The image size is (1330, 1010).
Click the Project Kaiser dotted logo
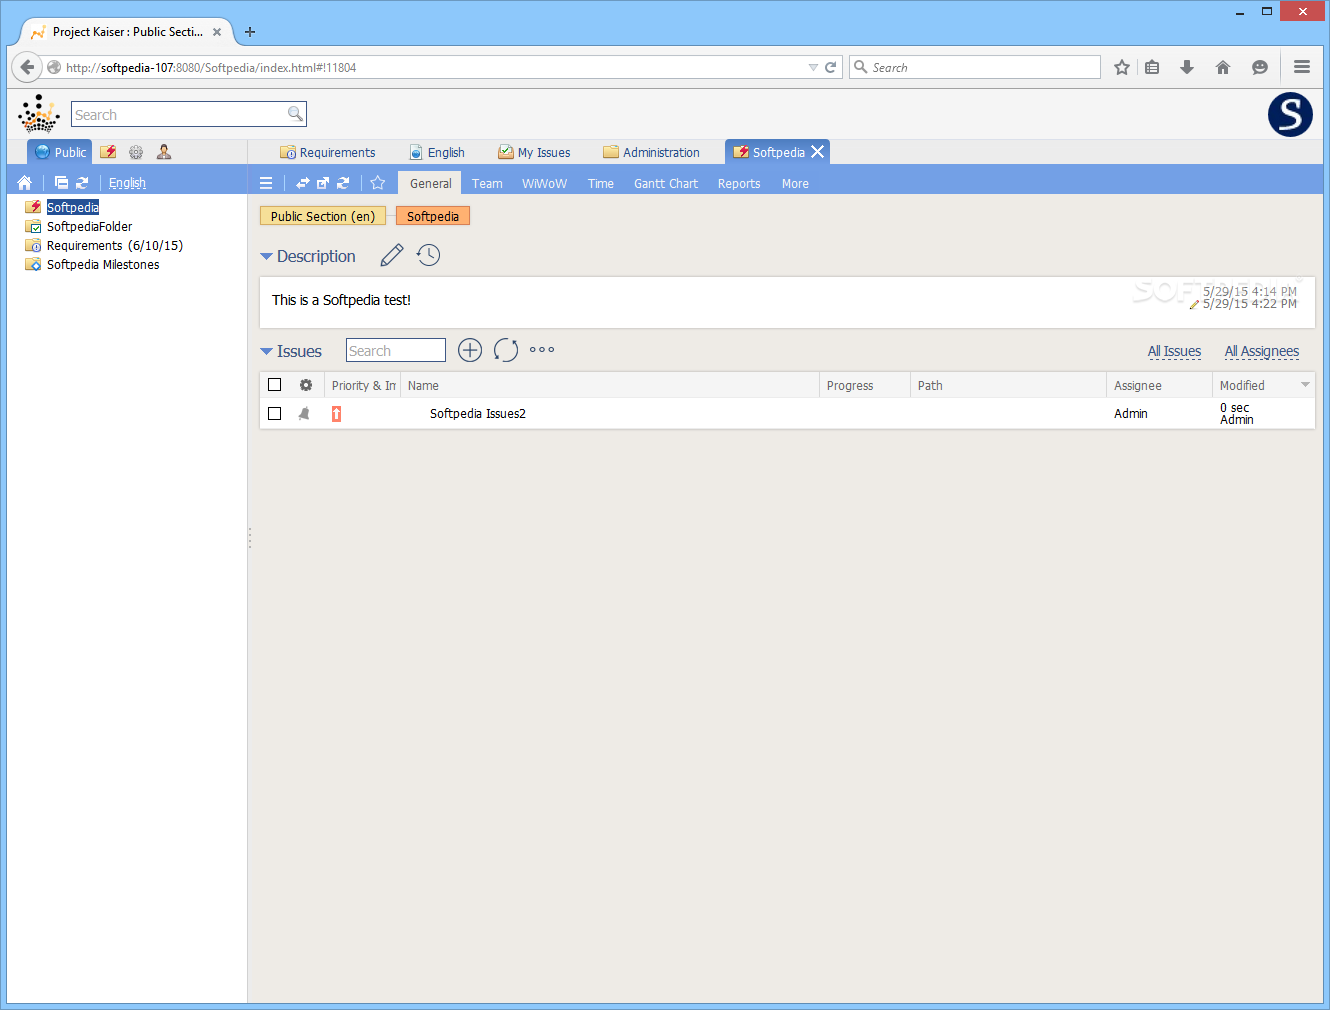click(39, 114)
